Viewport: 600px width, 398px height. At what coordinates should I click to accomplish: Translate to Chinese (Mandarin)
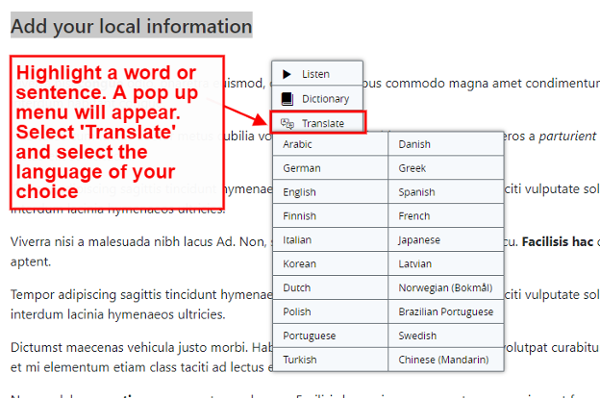pos(446,360)
